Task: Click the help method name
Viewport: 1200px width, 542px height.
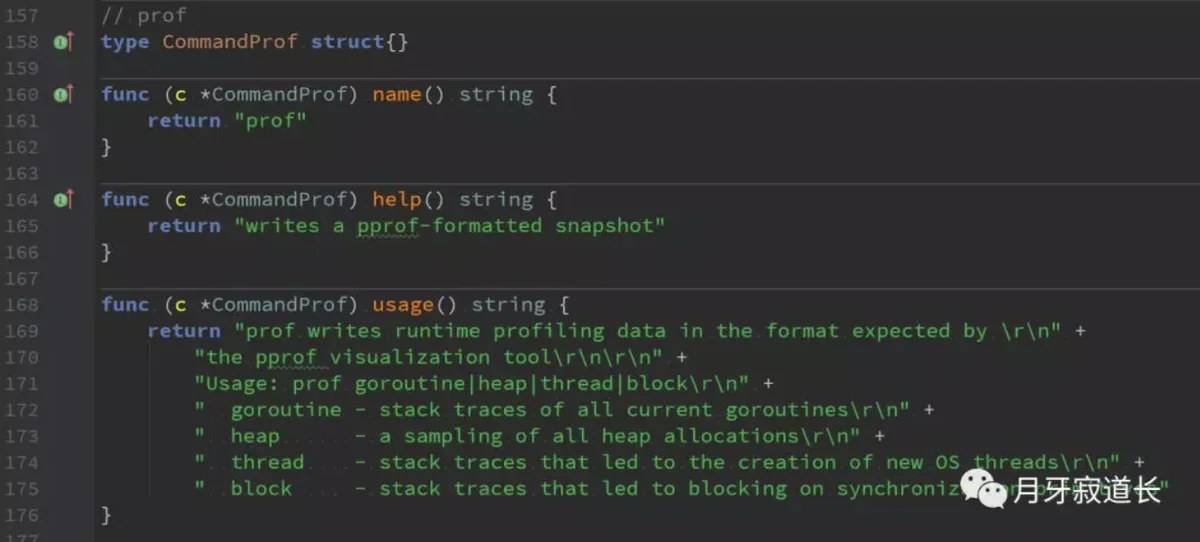Action: click(397, 199)
